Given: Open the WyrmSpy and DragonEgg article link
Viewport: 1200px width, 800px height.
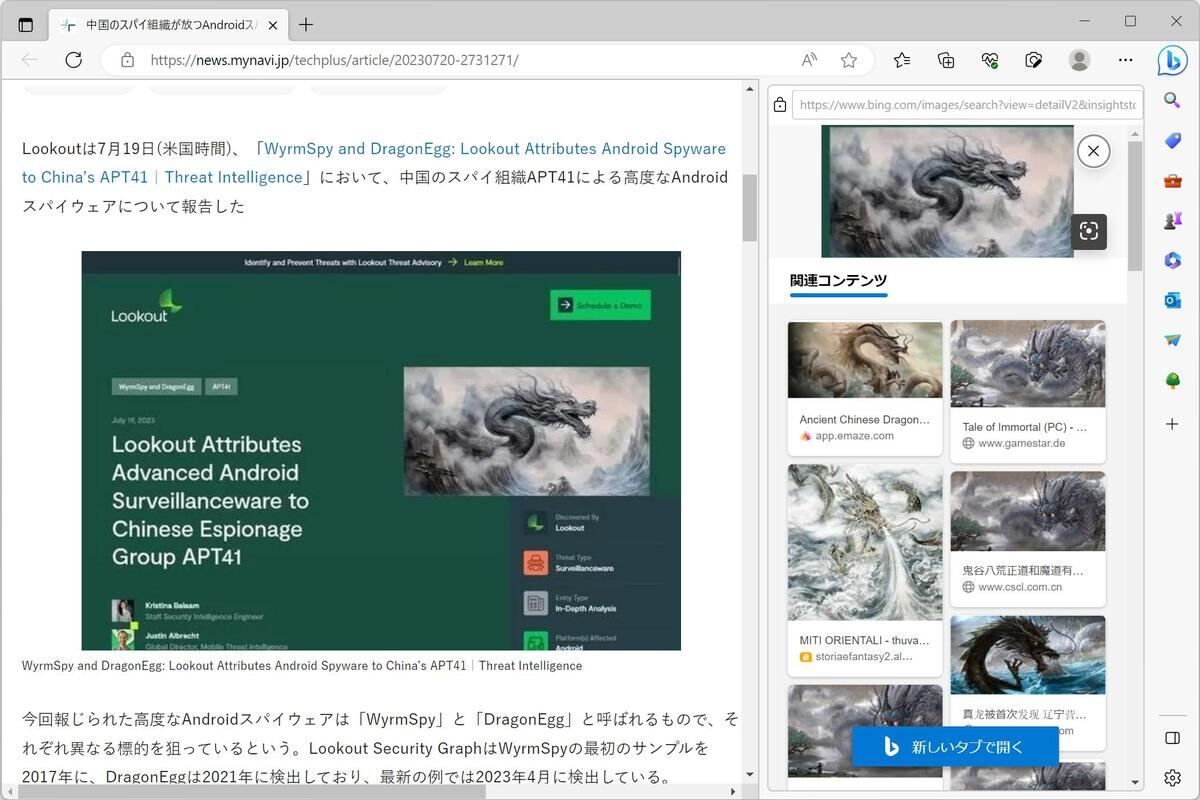Looking at the screenshot, I should point(374,162).
